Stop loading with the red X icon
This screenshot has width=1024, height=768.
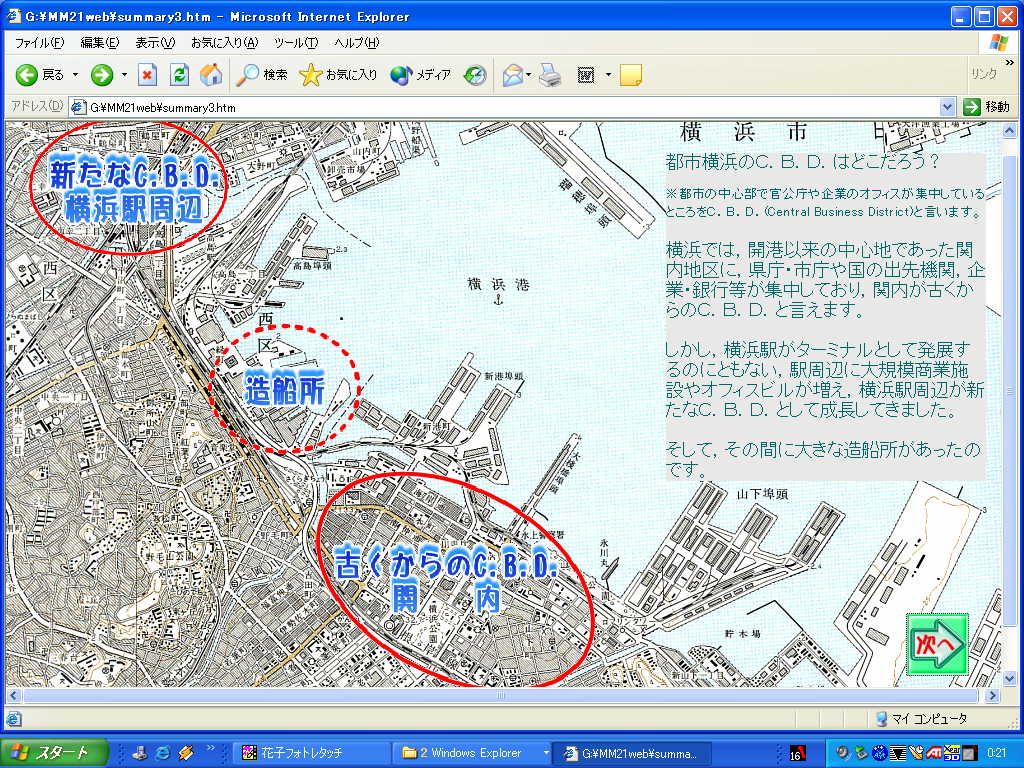tap(148, 75)
